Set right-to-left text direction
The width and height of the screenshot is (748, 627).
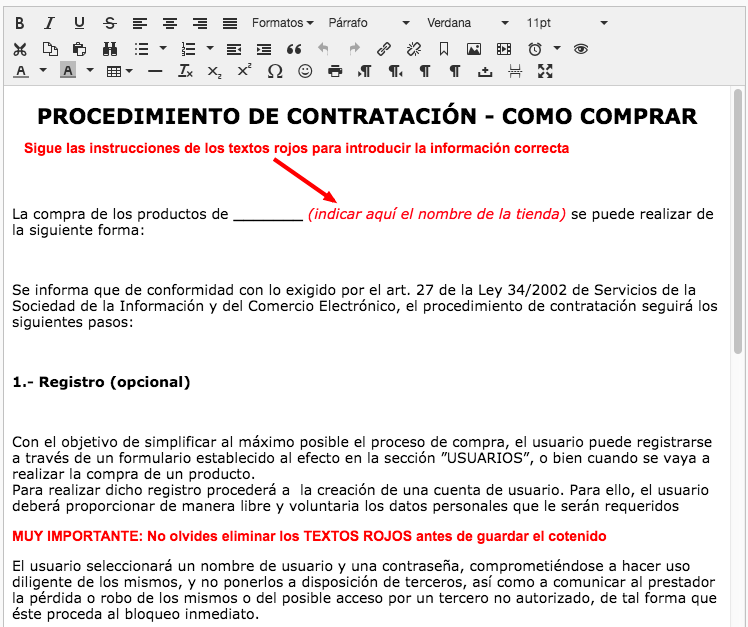click(395, 72)
